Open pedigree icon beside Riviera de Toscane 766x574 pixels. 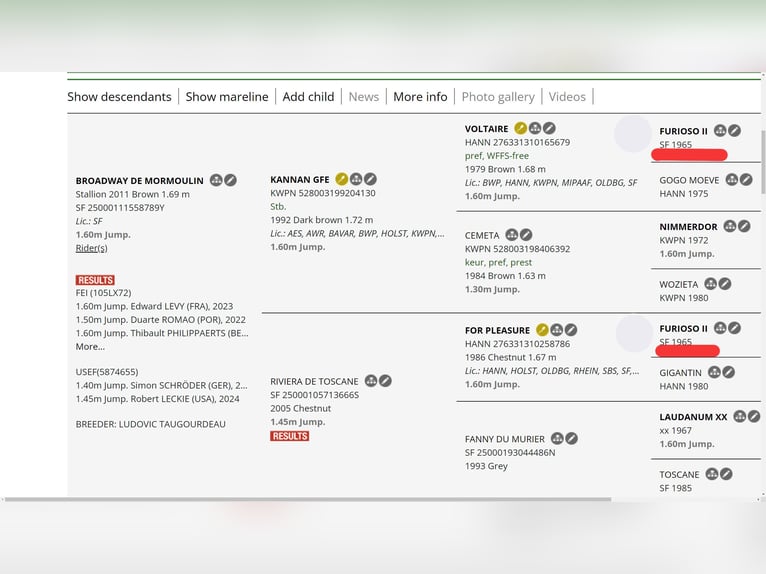pos(371,381)
